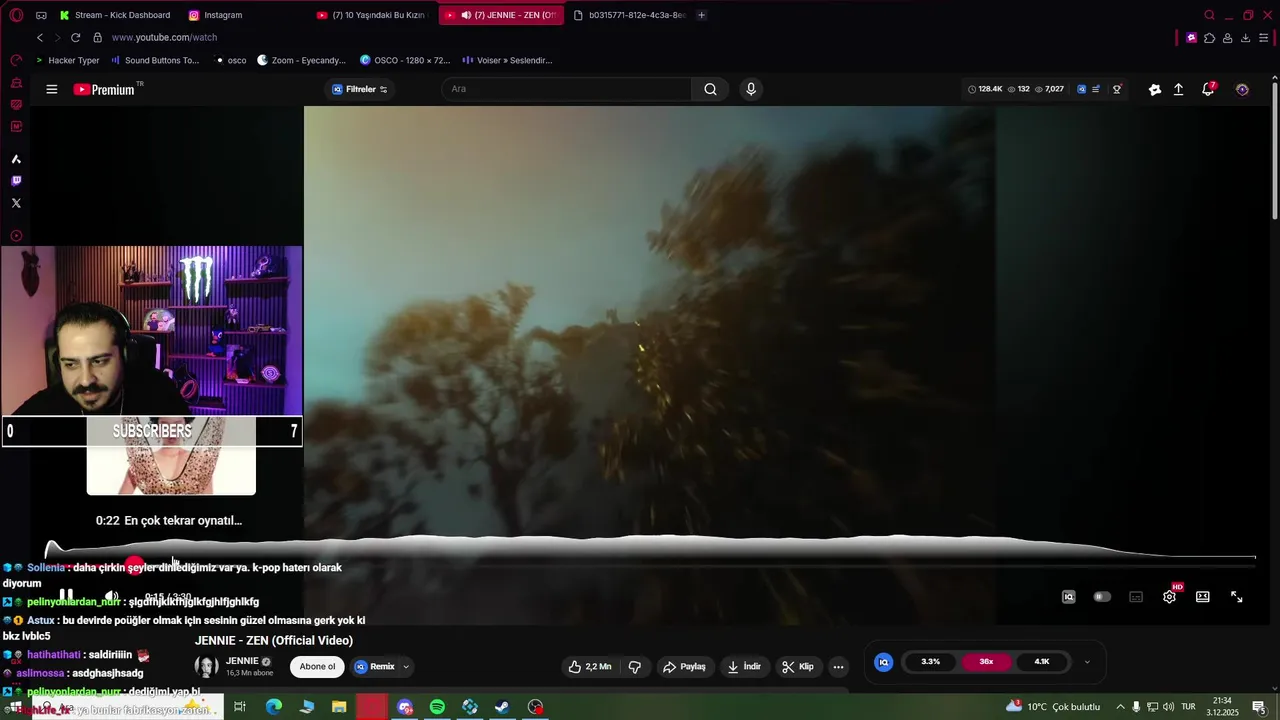Open X (Twitter) in Opera sidebar
1280x720 pixels.
pyautogui.click(x=16, y=203)
